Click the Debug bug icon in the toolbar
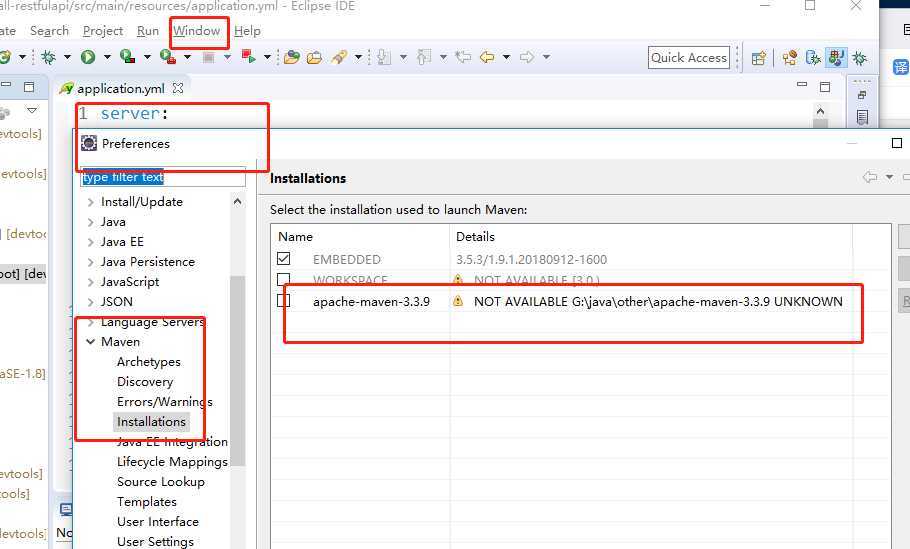910x549 pixels. pos(48,57)
